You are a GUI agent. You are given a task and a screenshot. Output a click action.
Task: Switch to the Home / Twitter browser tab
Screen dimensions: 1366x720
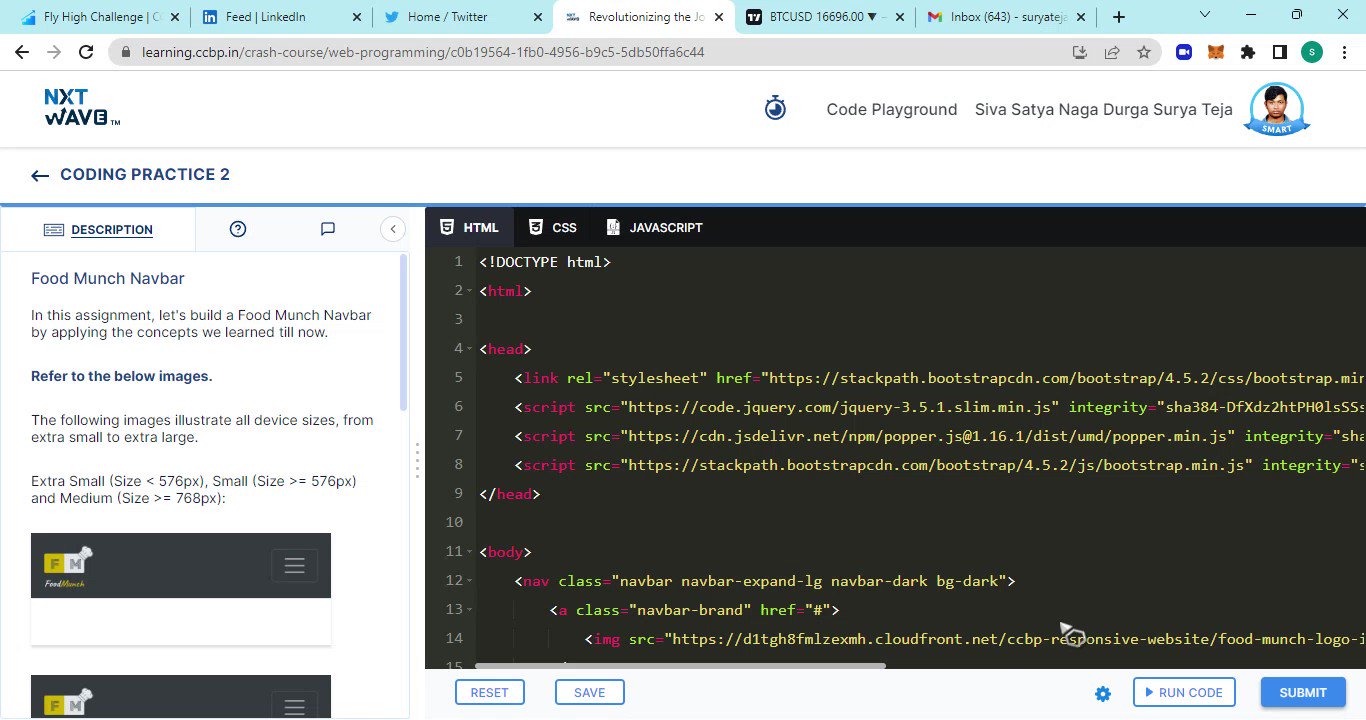pyautogui.click(x=461, y=17)
